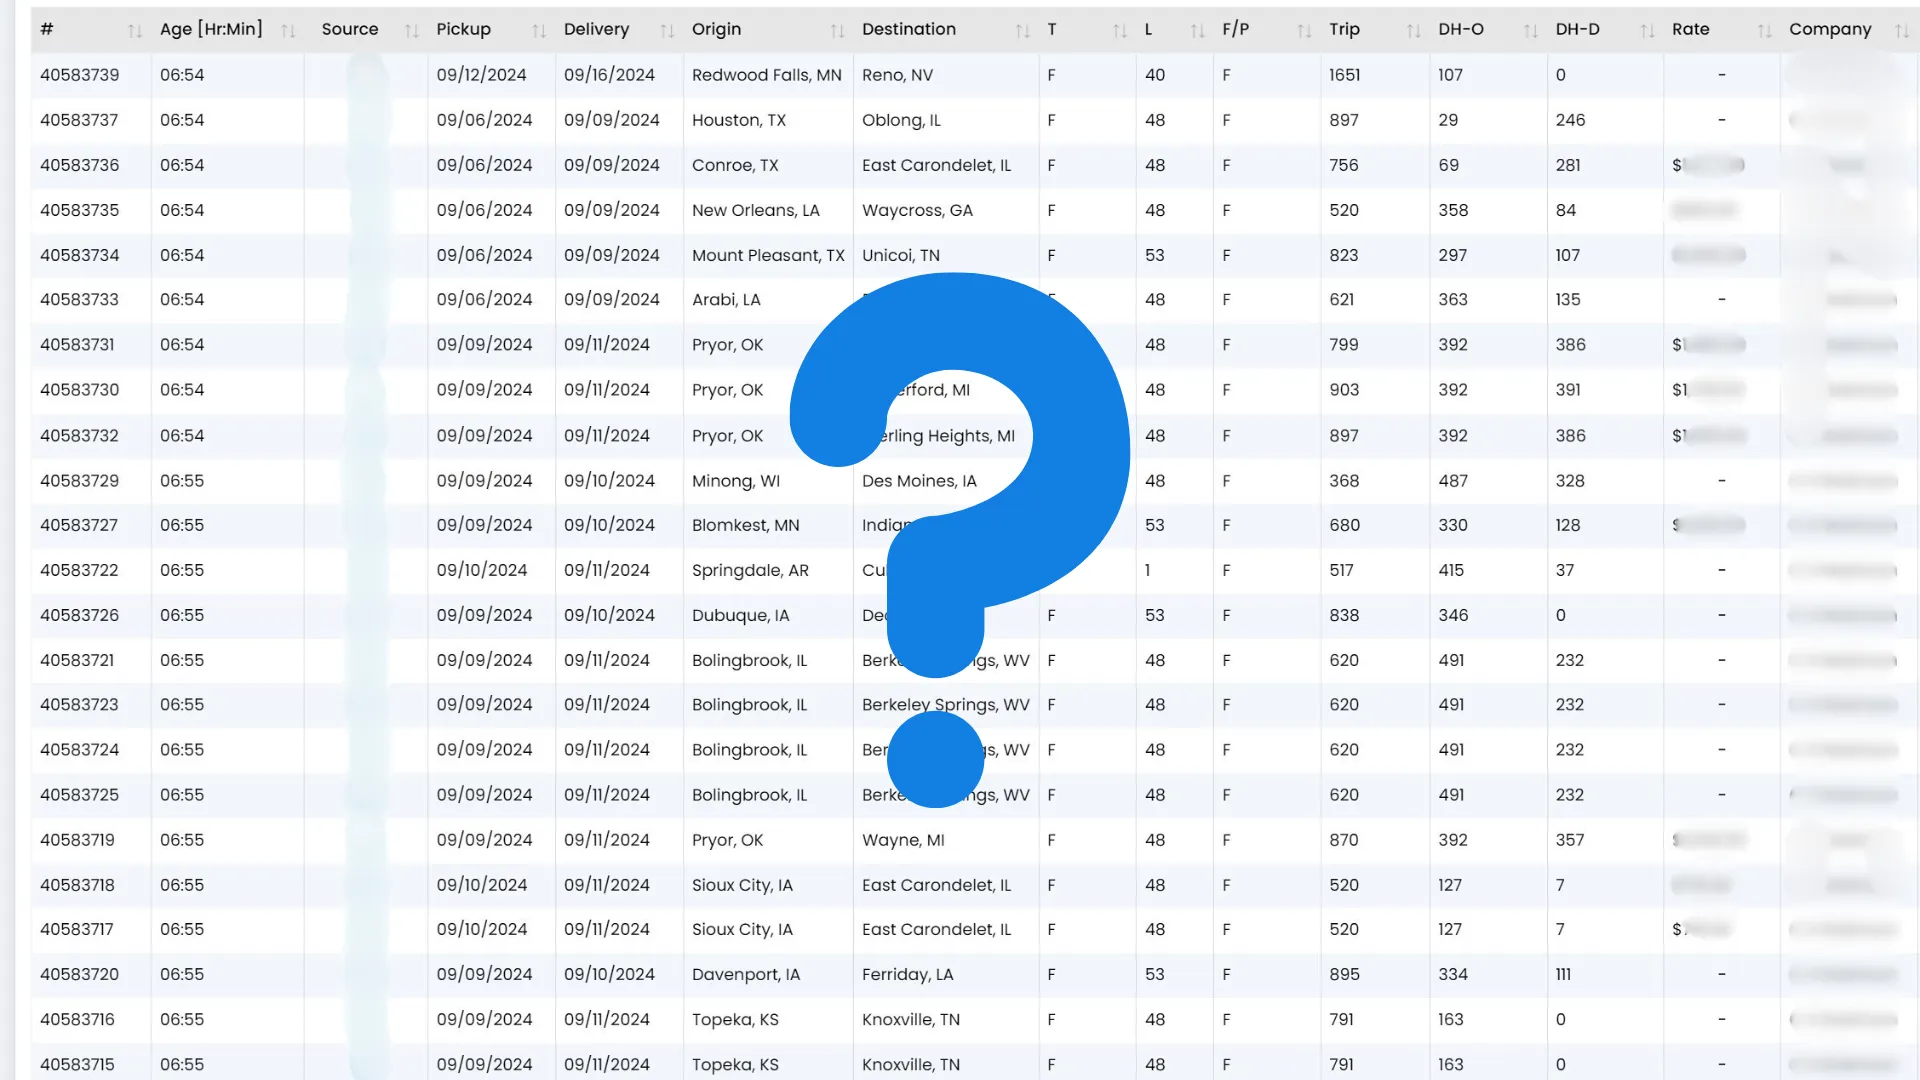
Task: Click origin Dubuque, IA
Action: click(740, 615)
